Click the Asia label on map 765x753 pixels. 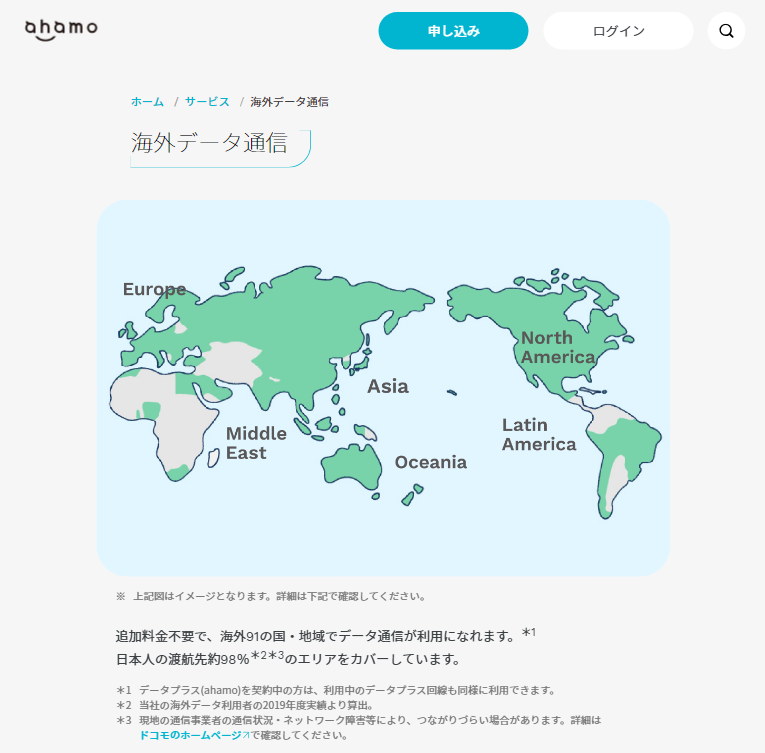388,387
